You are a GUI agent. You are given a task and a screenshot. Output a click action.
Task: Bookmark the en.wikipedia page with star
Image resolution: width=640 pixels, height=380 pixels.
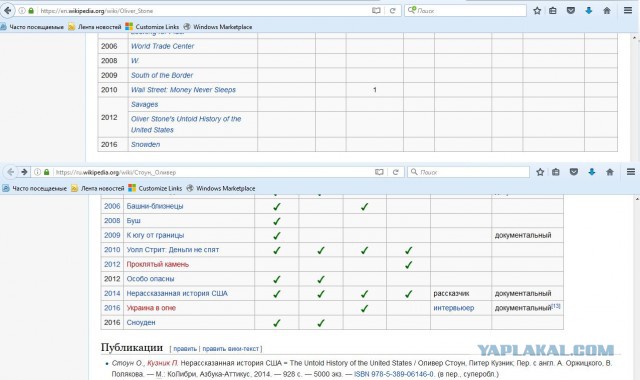[537, 11]
